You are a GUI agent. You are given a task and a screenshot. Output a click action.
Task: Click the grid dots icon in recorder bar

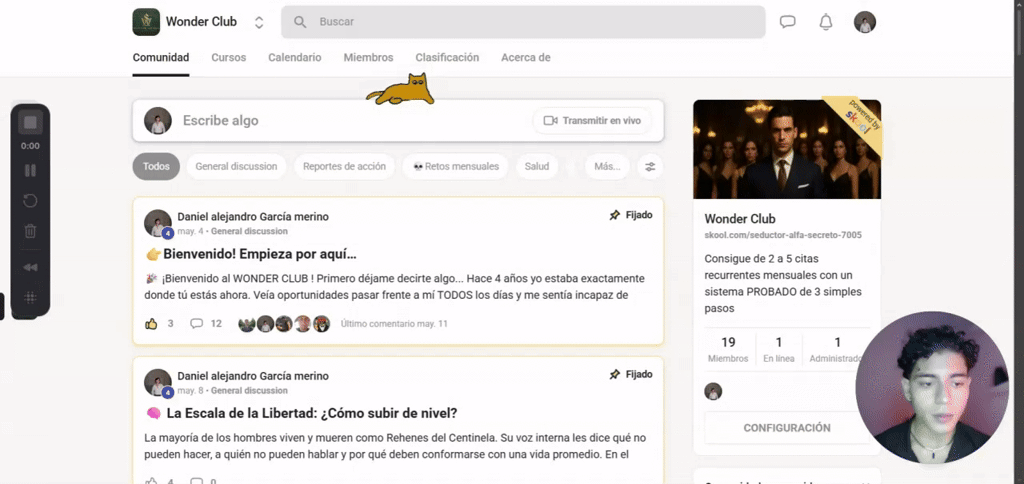pos(30,298)
